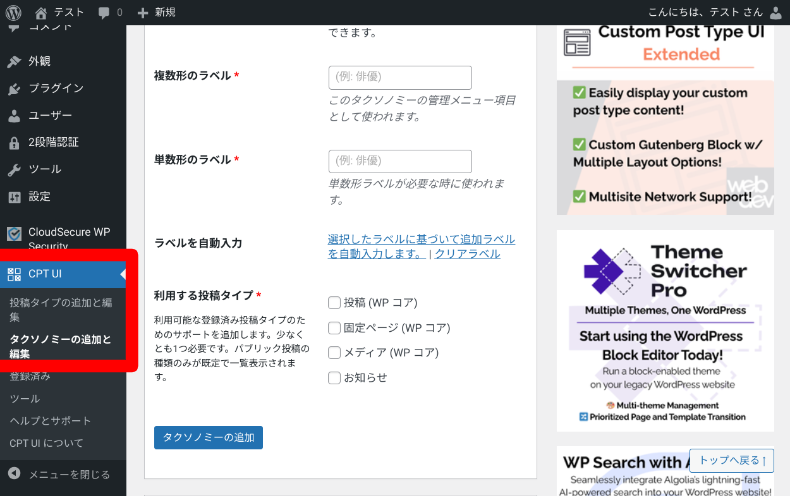Check the お知らせ checkbox
Screen dimensions: 790x496
click(334, 378)
